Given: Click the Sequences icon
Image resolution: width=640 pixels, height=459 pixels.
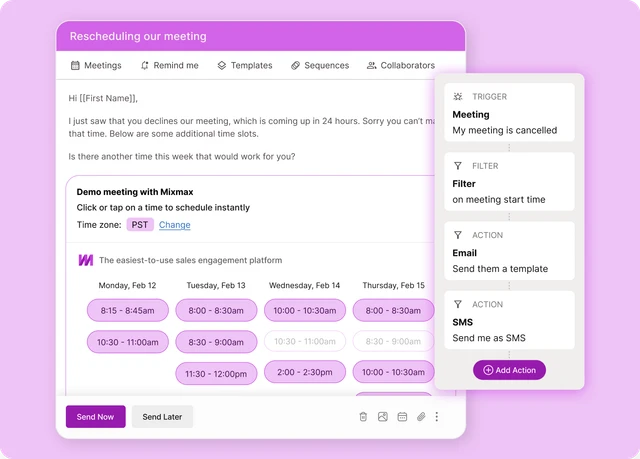Looking at the screenshot, I should [296, 65].
